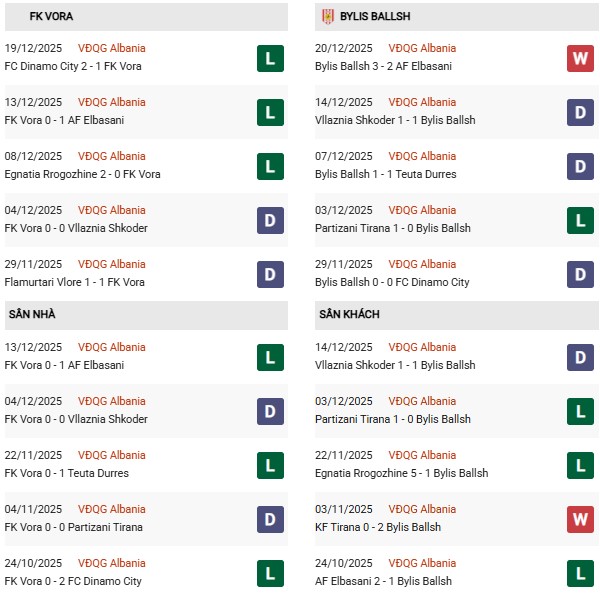Click the D badge for Bylis Ballsh 0 - 0 FC Dinamo City
The image size is (600, 593).
(580, 274)
